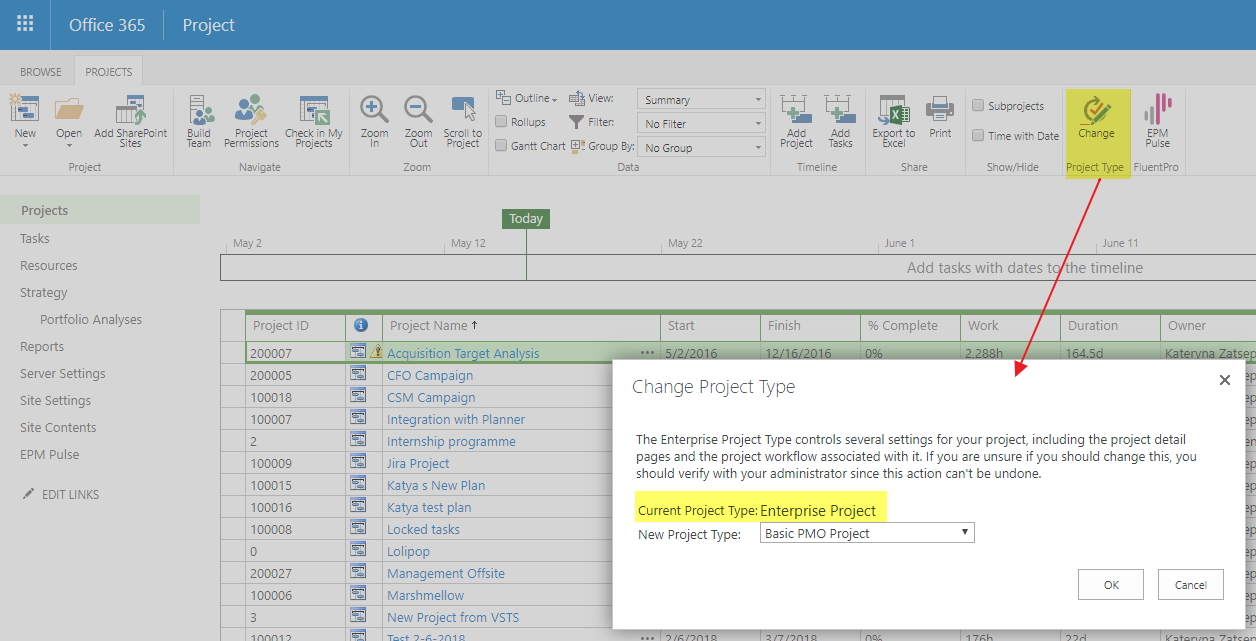Open the New Project Type dropdown

(867, 533)
